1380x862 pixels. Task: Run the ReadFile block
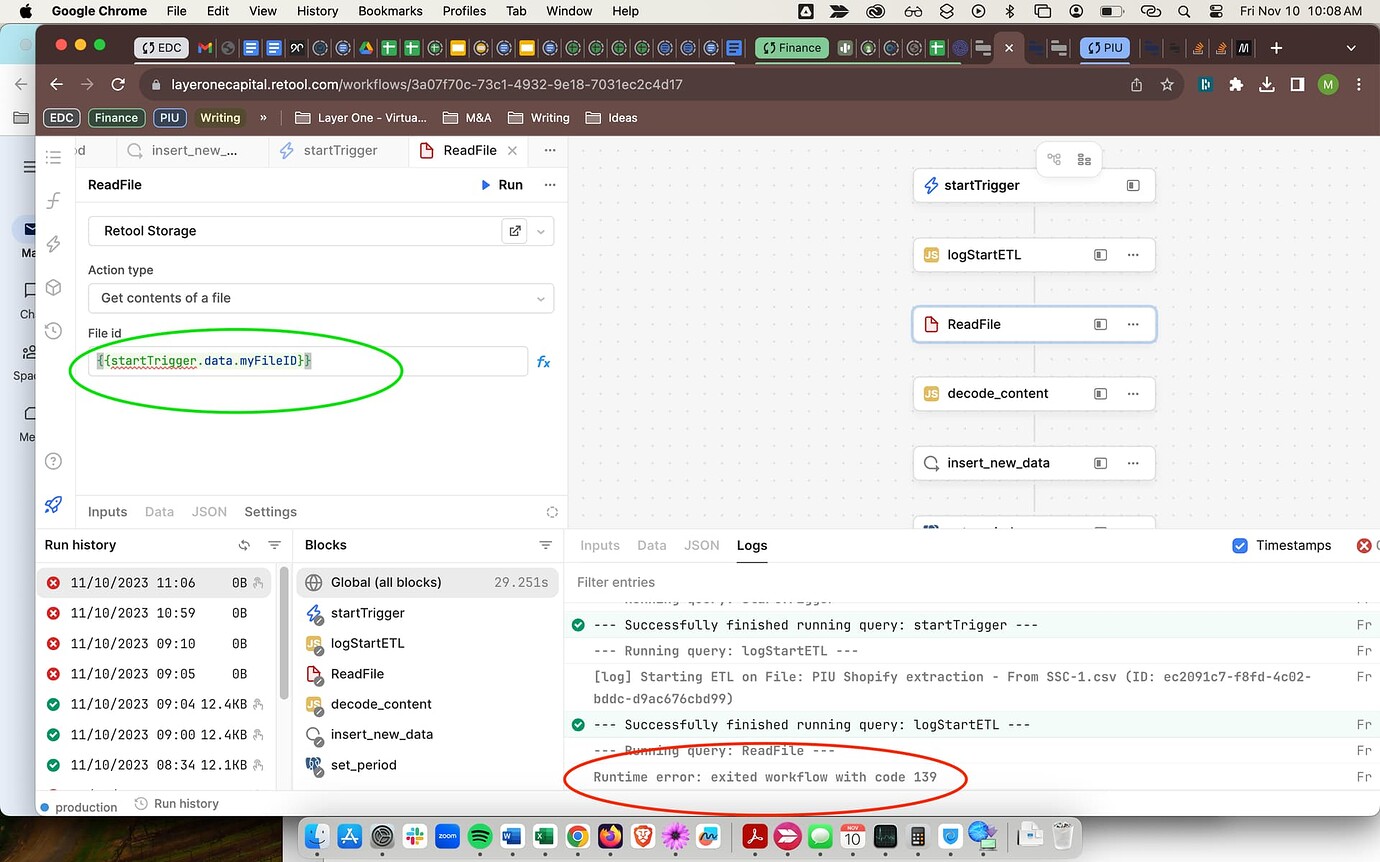coord(501,185)
